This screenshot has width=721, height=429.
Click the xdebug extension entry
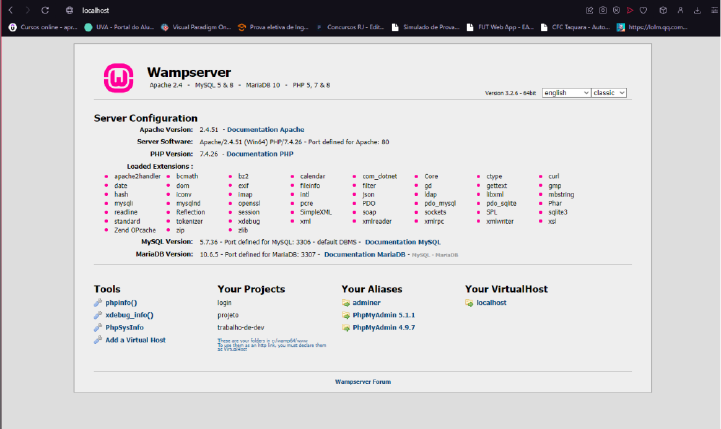pos(249,221)
